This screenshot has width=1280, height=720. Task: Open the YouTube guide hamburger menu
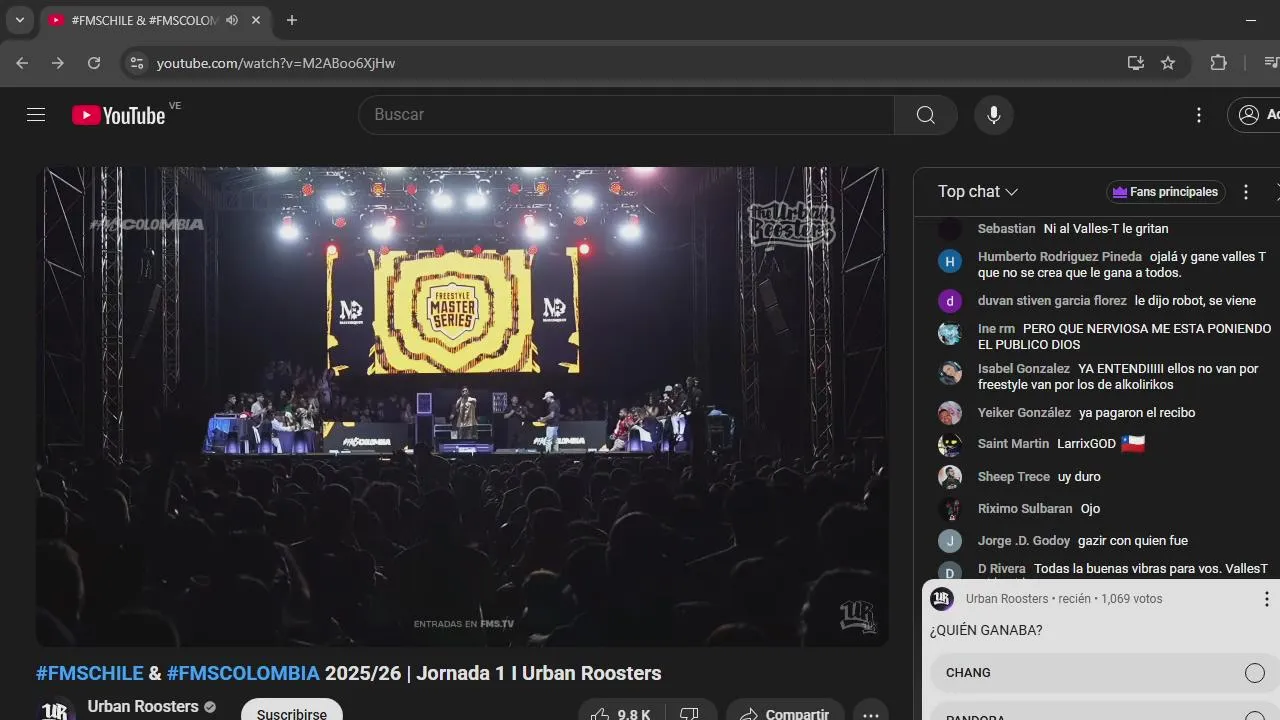pos(36,115)
